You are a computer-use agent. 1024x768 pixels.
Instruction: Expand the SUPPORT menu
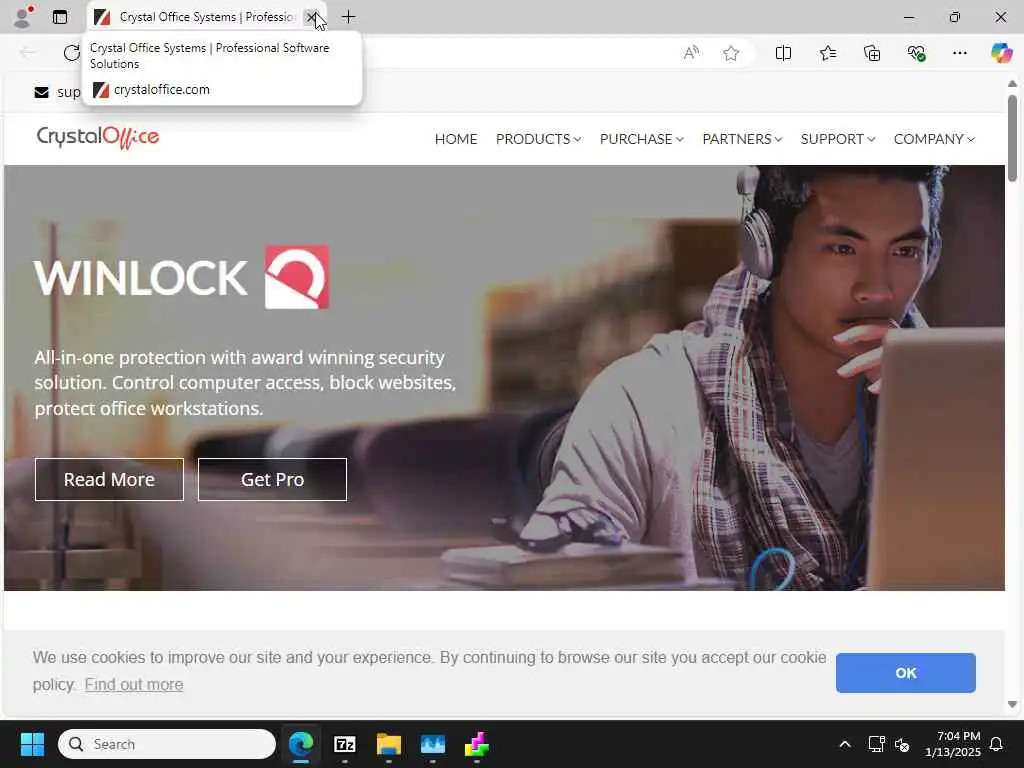(838, 139)
